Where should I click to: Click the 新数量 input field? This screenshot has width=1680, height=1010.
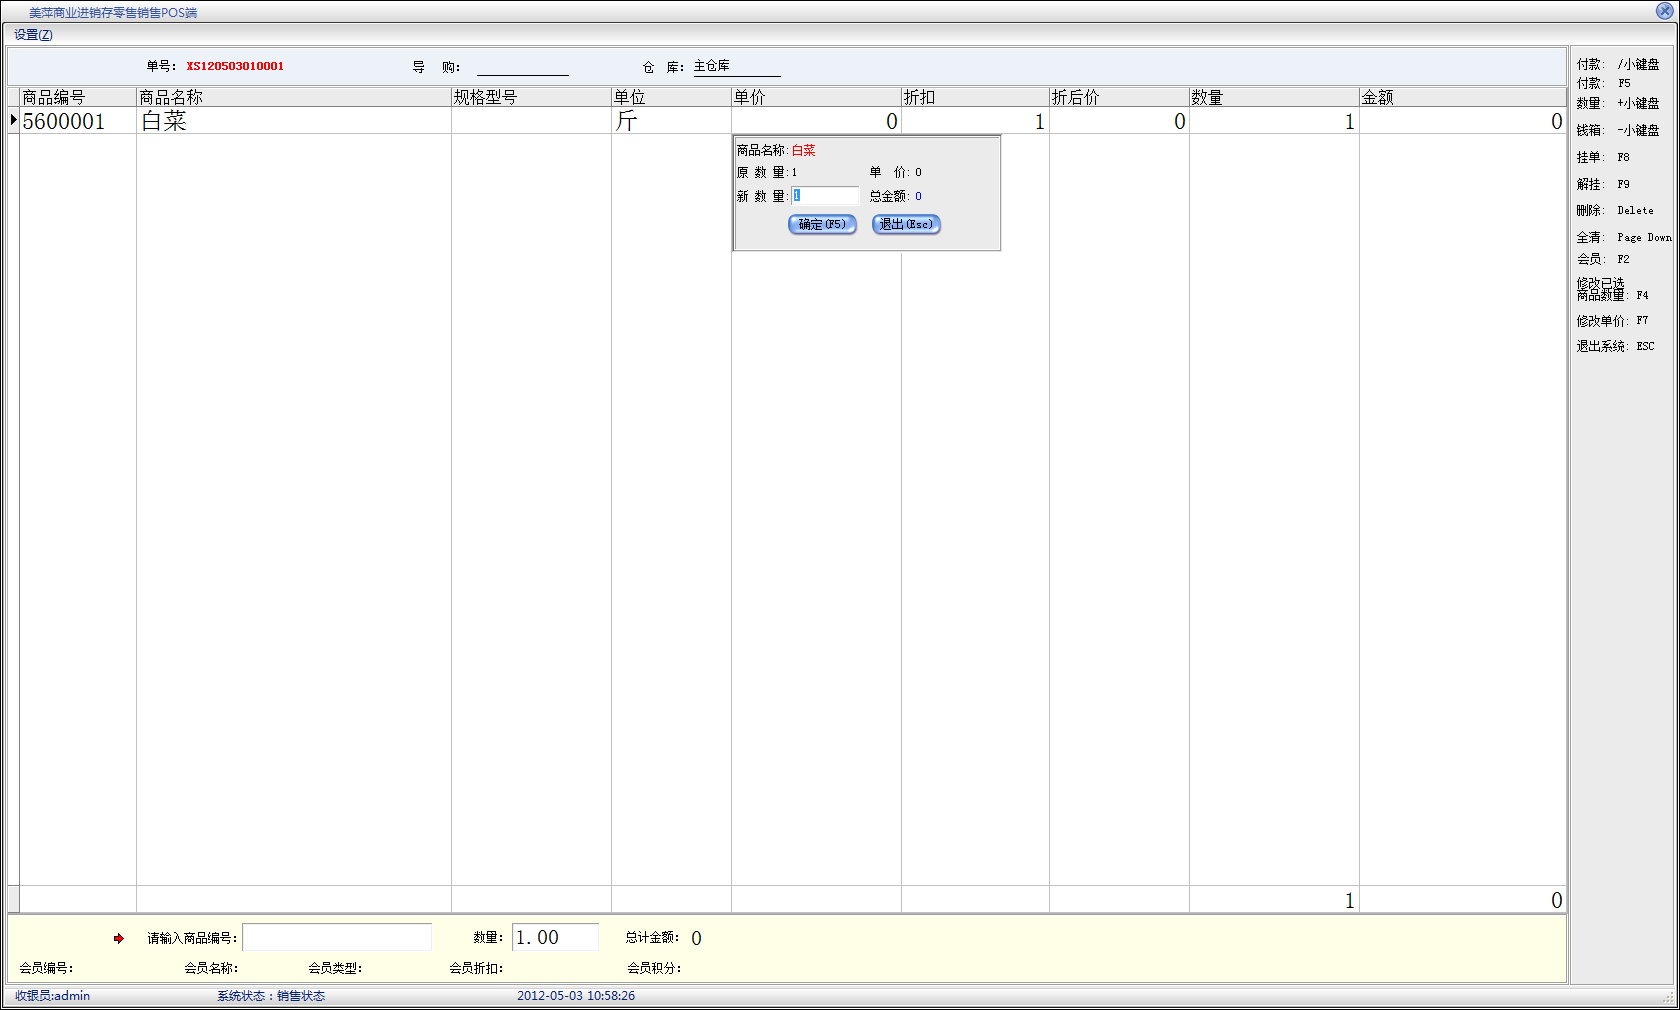[825, 196]
